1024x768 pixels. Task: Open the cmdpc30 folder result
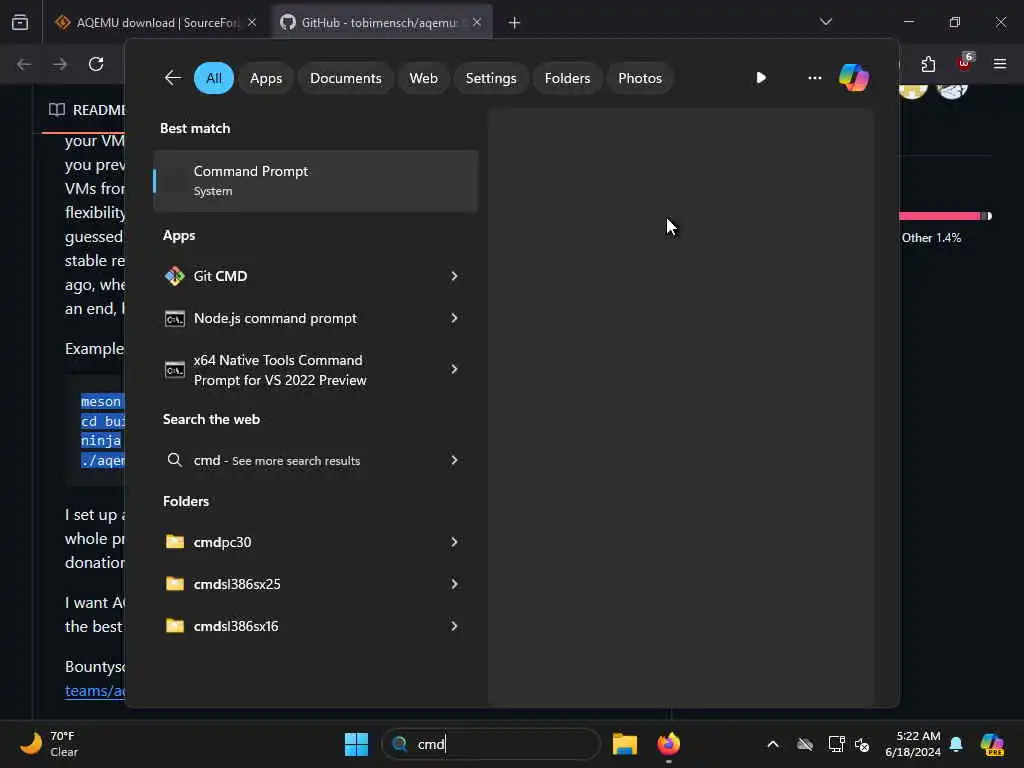[315, 542]
